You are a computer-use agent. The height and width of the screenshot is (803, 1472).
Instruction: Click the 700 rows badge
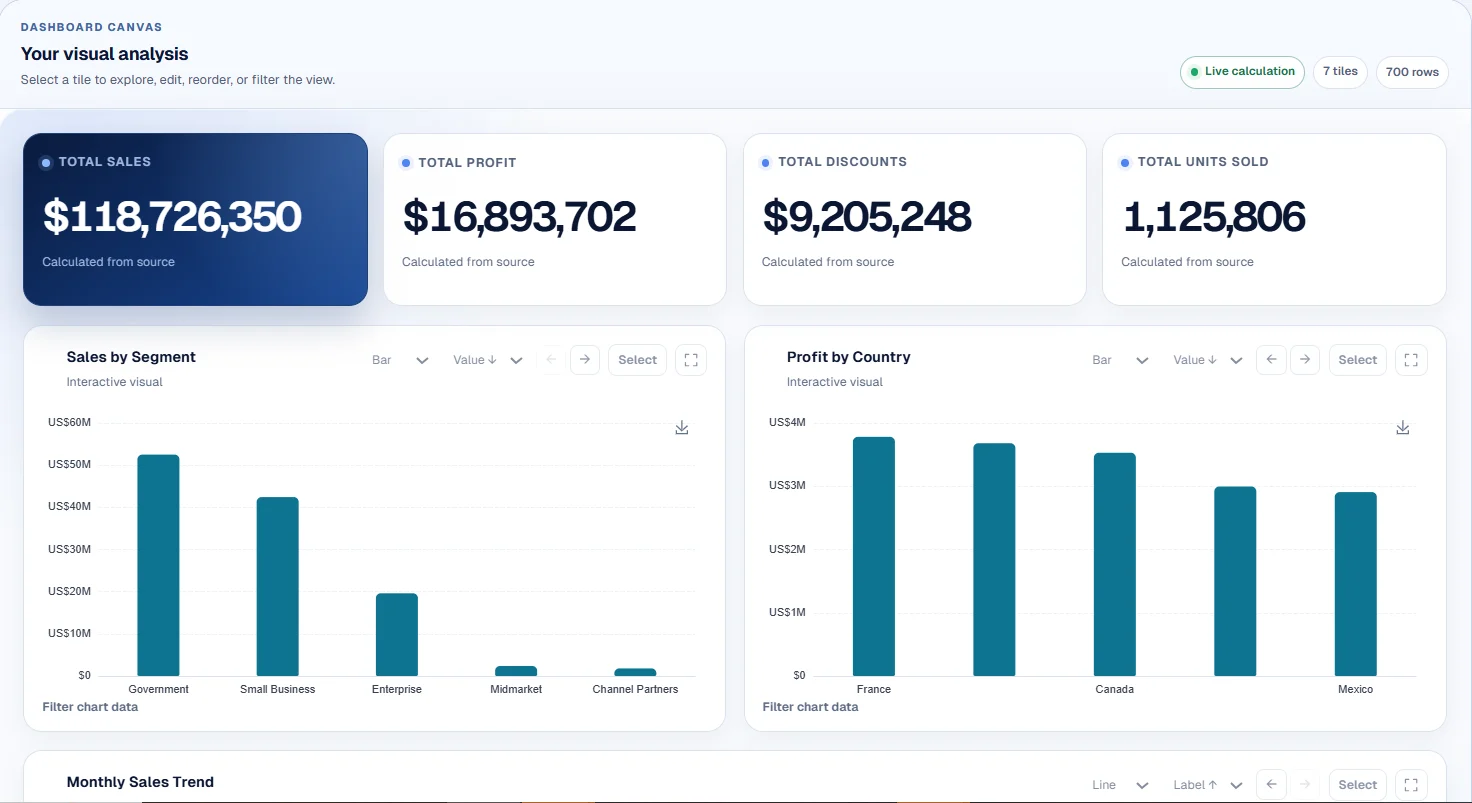point(1412,72)
